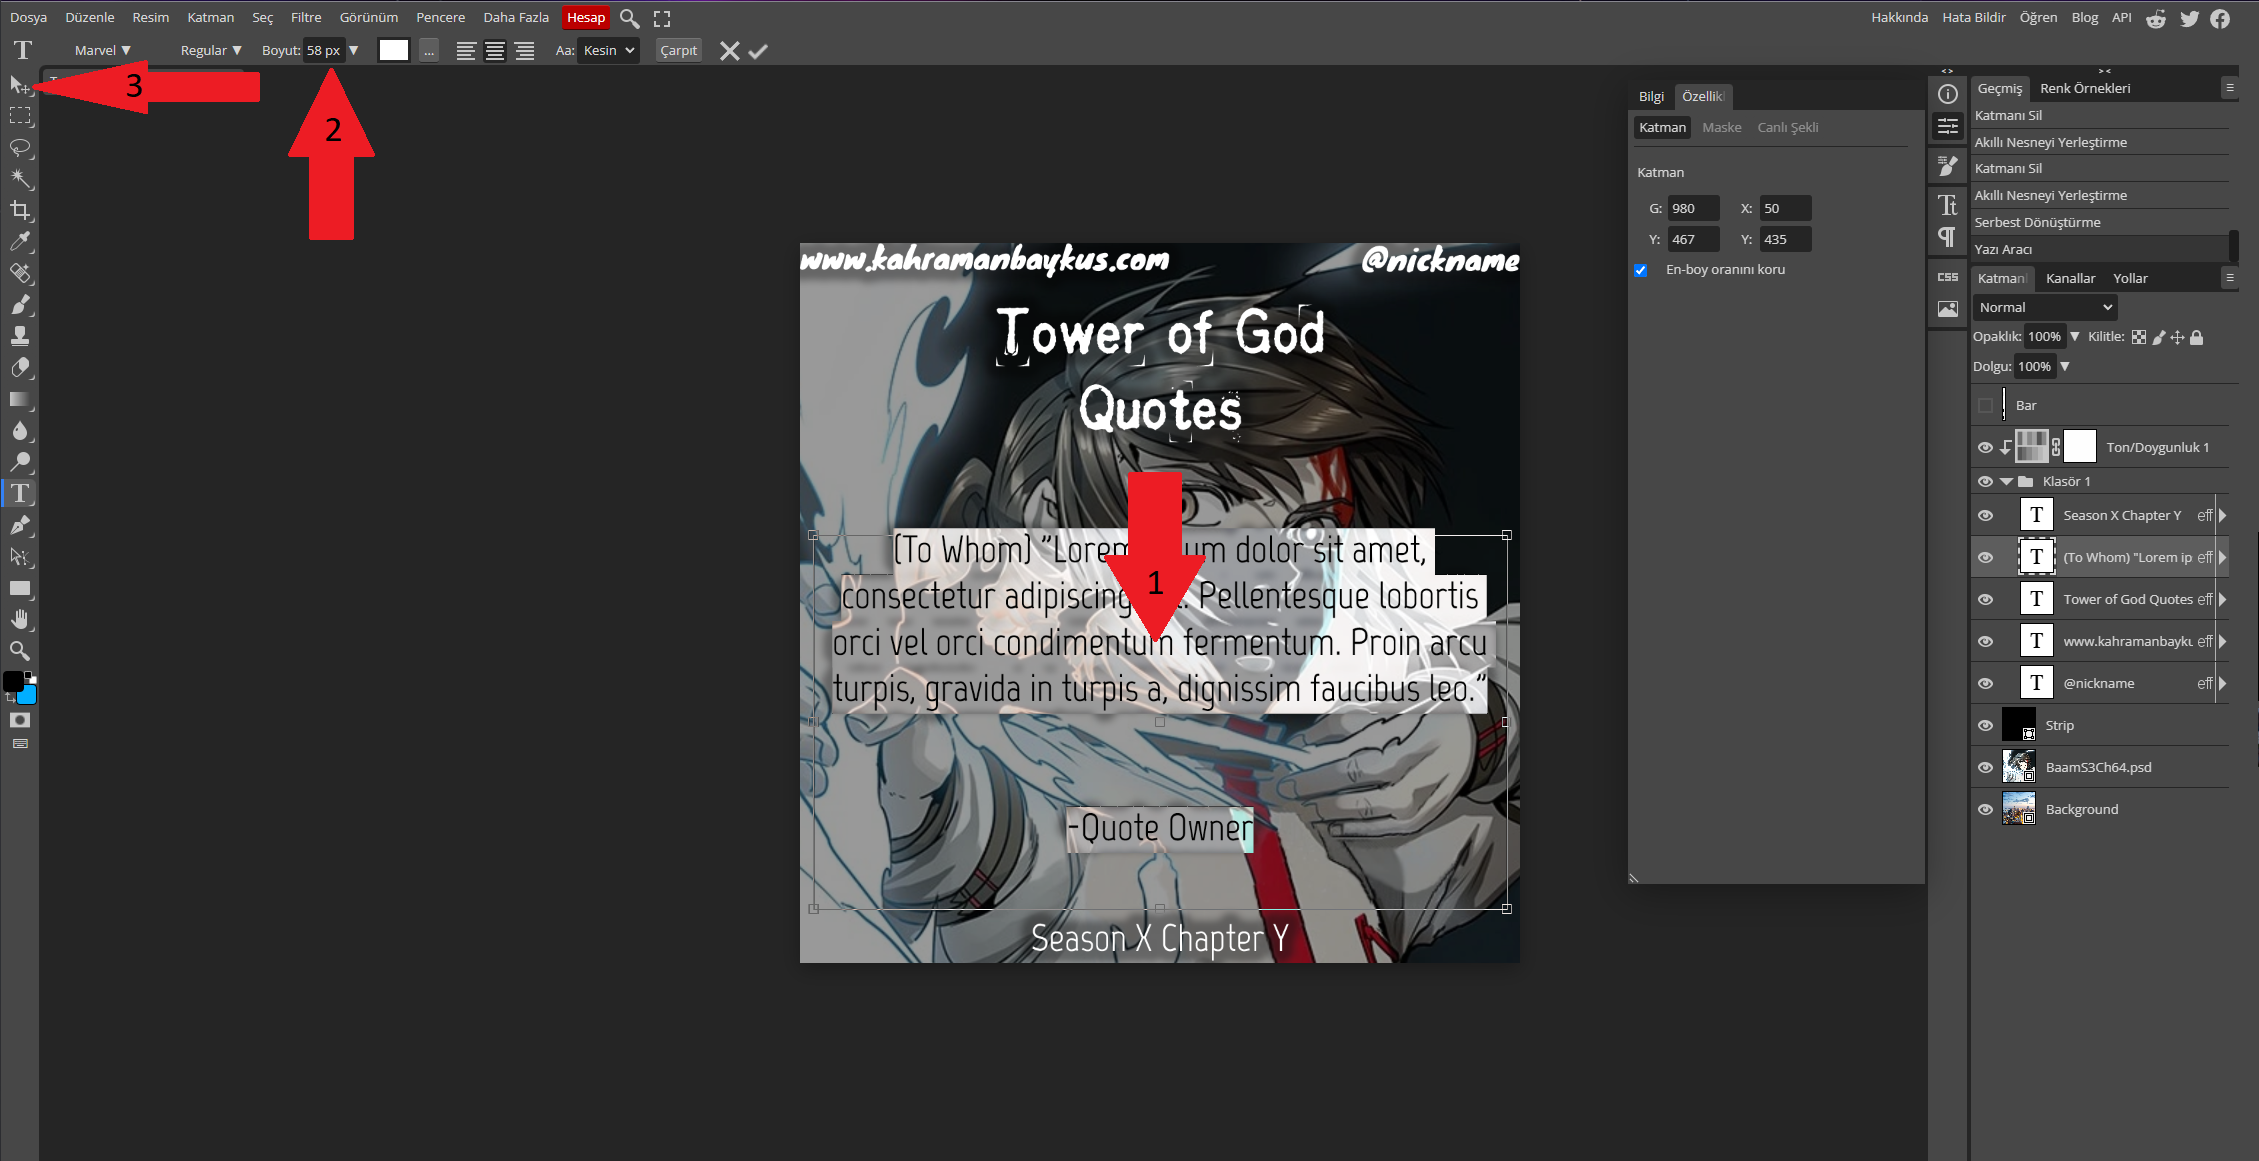The image size is (2259, 1161).
Task: Open the Kesin anti-aliasing dropdown
Action: 608,50
